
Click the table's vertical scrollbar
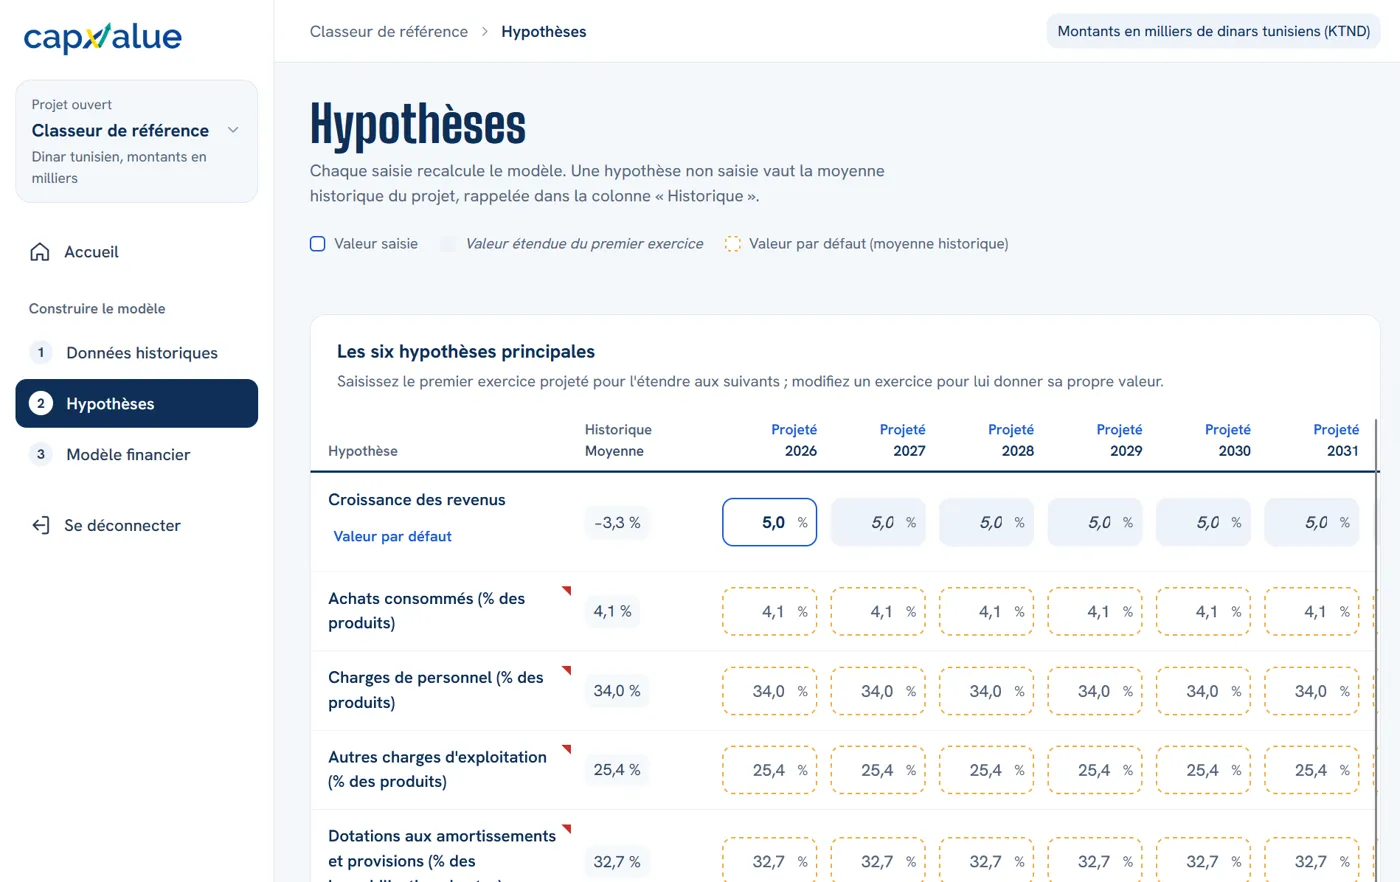pos(1377,650)
